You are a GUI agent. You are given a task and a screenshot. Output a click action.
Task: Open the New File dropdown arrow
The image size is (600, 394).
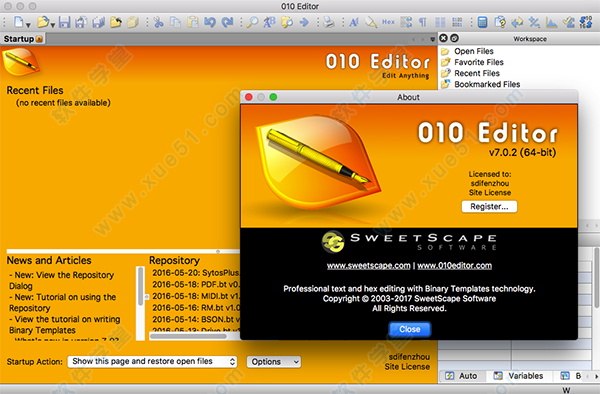coord(28,25)
